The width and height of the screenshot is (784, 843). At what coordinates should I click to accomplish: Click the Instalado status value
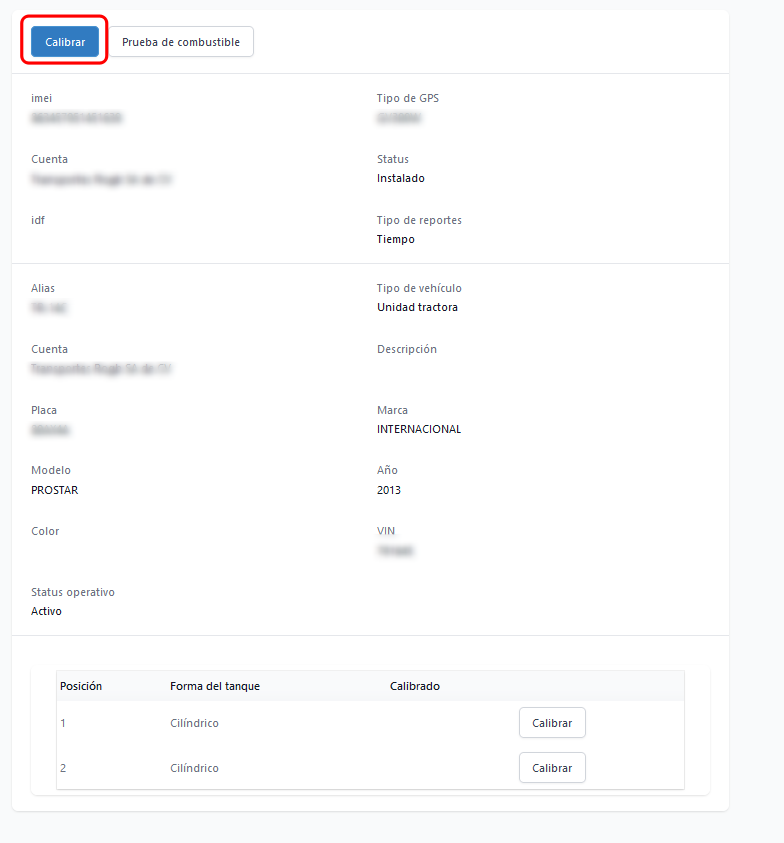(x=400, y=178)
